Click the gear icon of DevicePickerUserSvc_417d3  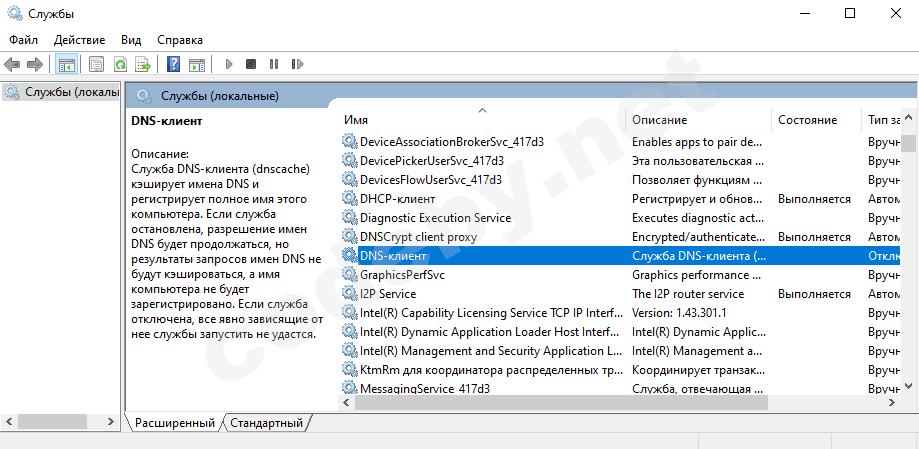pyautogui.click(x=349, y=161)
